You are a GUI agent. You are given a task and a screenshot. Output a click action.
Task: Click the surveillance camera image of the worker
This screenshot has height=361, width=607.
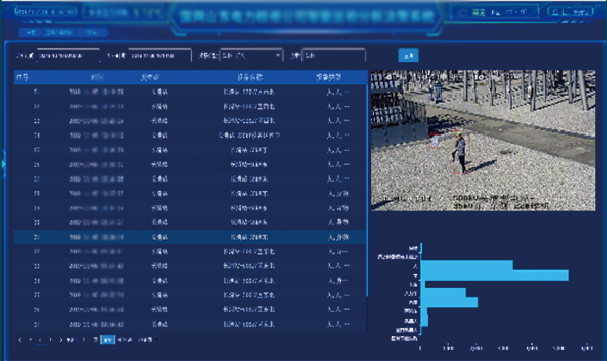pos(483,140)
